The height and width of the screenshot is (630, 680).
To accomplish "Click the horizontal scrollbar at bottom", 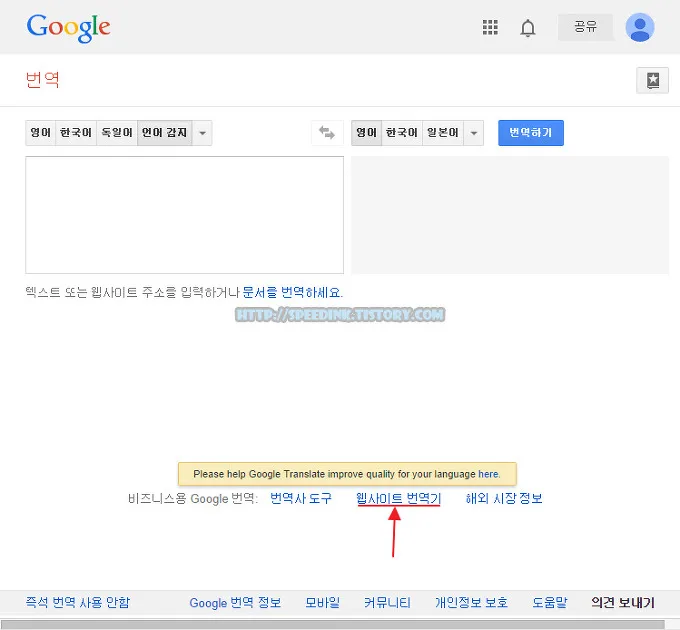I will [x=332, y=624].
